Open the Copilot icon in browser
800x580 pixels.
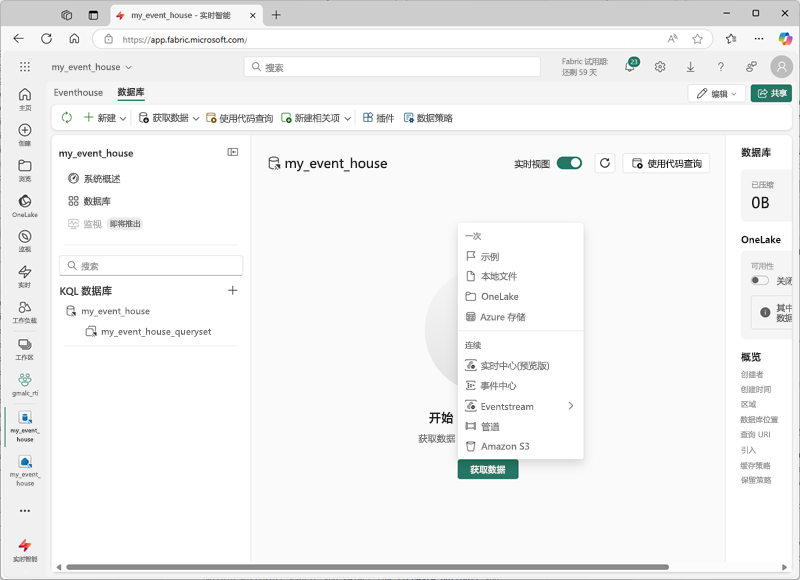point(785,39)
